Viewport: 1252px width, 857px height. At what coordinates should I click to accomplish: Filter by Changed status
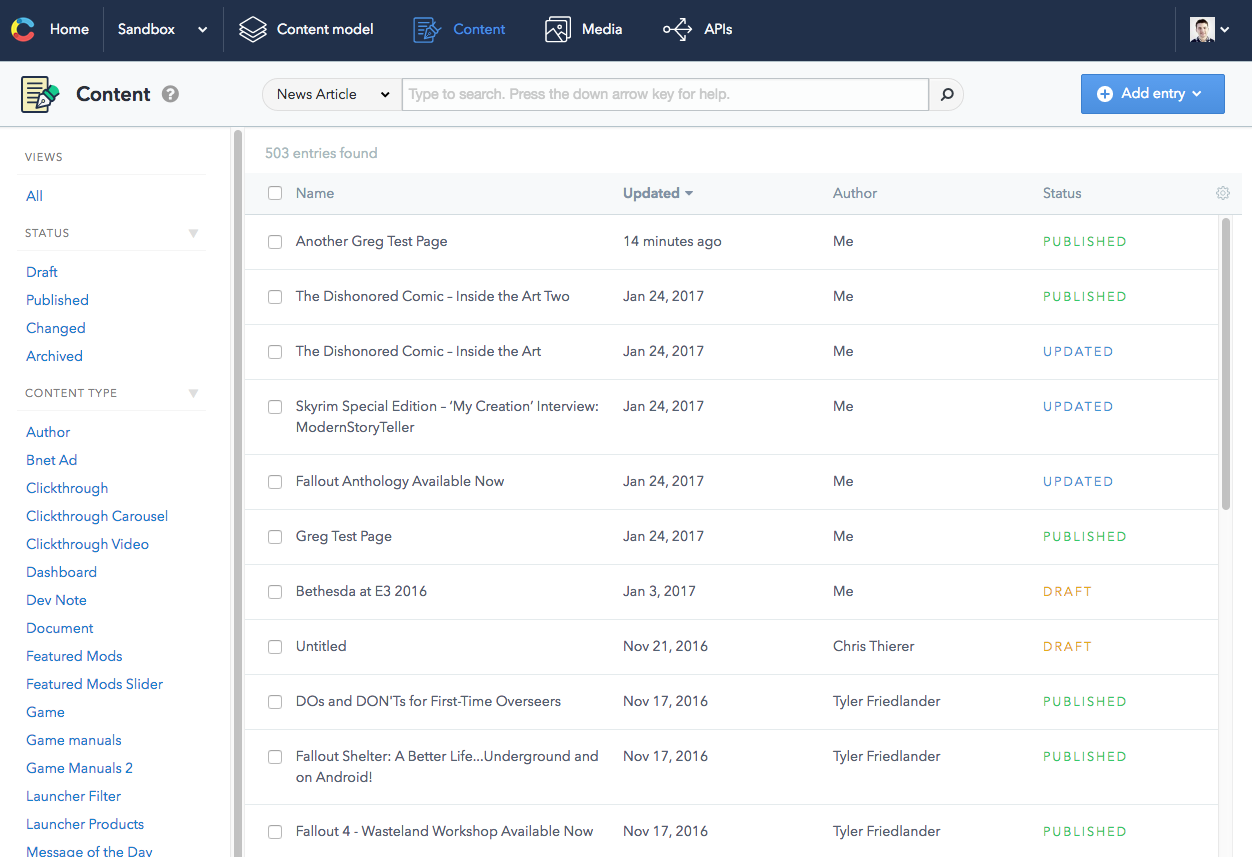tap(56, 328)
